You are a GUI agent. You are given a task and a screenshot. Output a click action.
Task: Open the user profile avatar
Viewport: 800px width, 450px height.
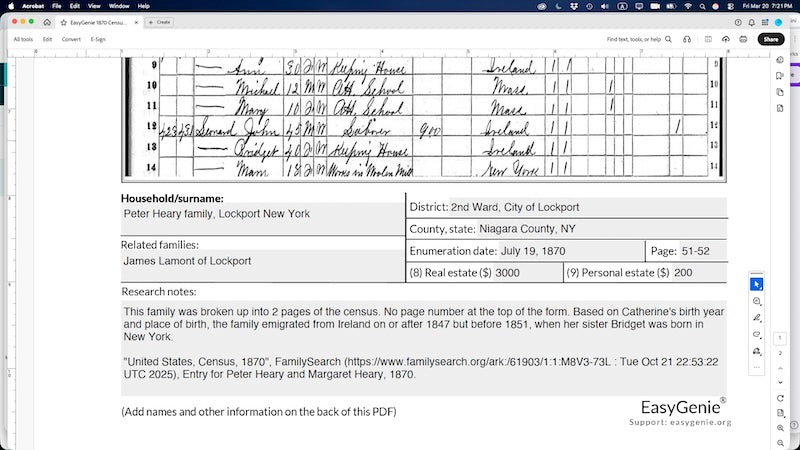click(779, 22)
